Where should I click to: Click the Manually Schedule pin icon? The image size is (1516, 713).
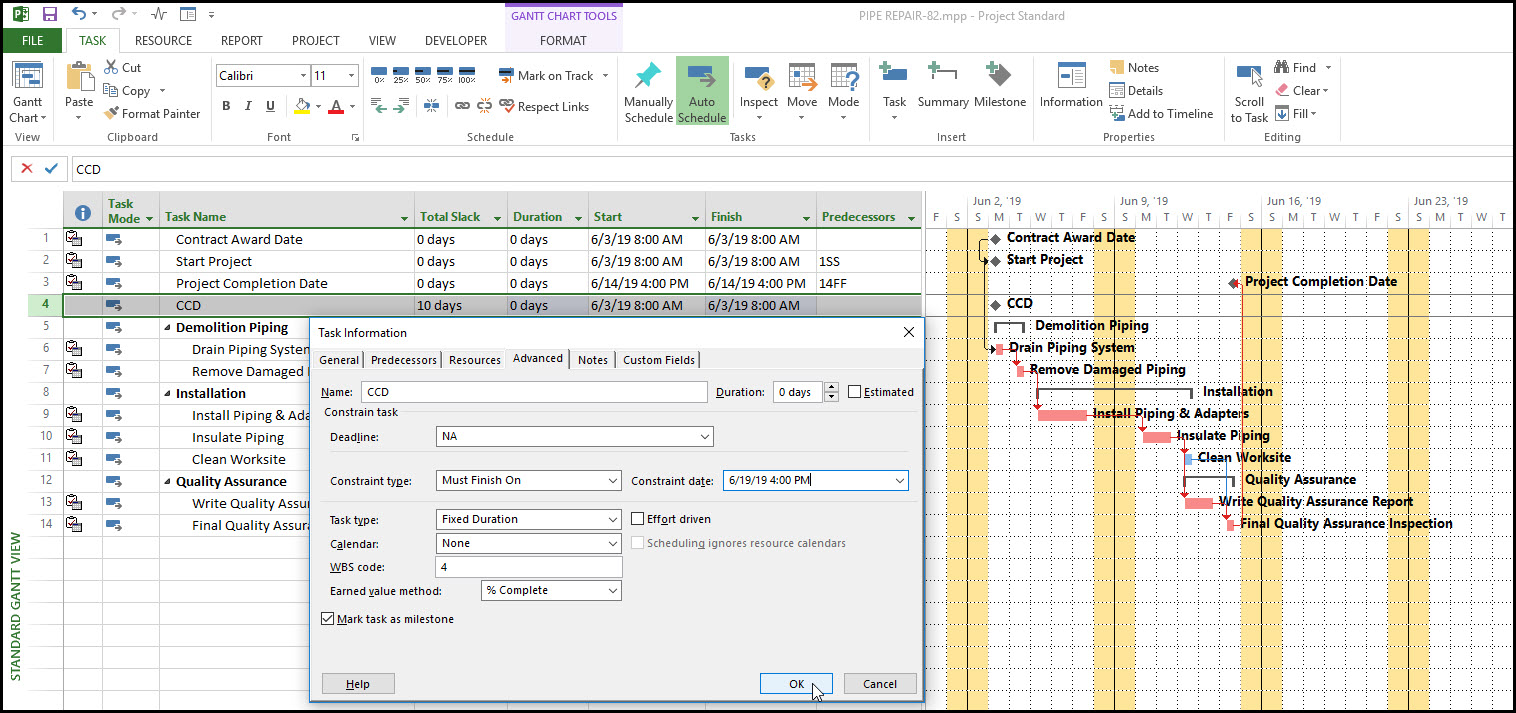[x=648, y=78]
